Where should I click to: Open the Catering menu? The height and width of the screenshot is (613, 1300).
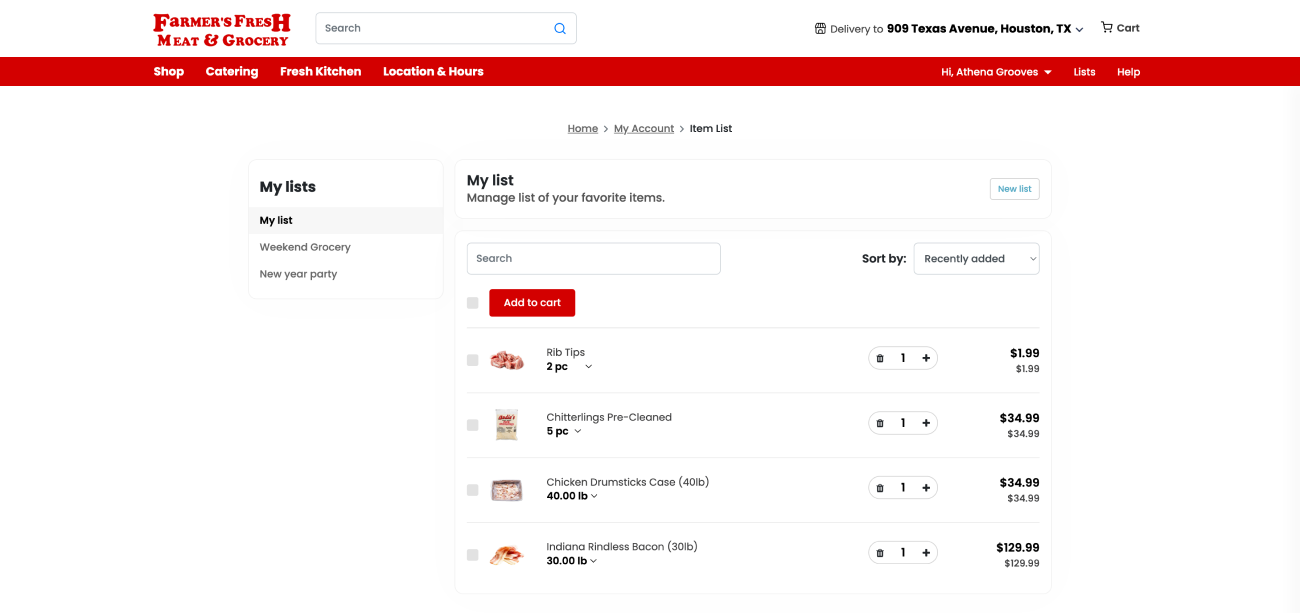point(232,72)
